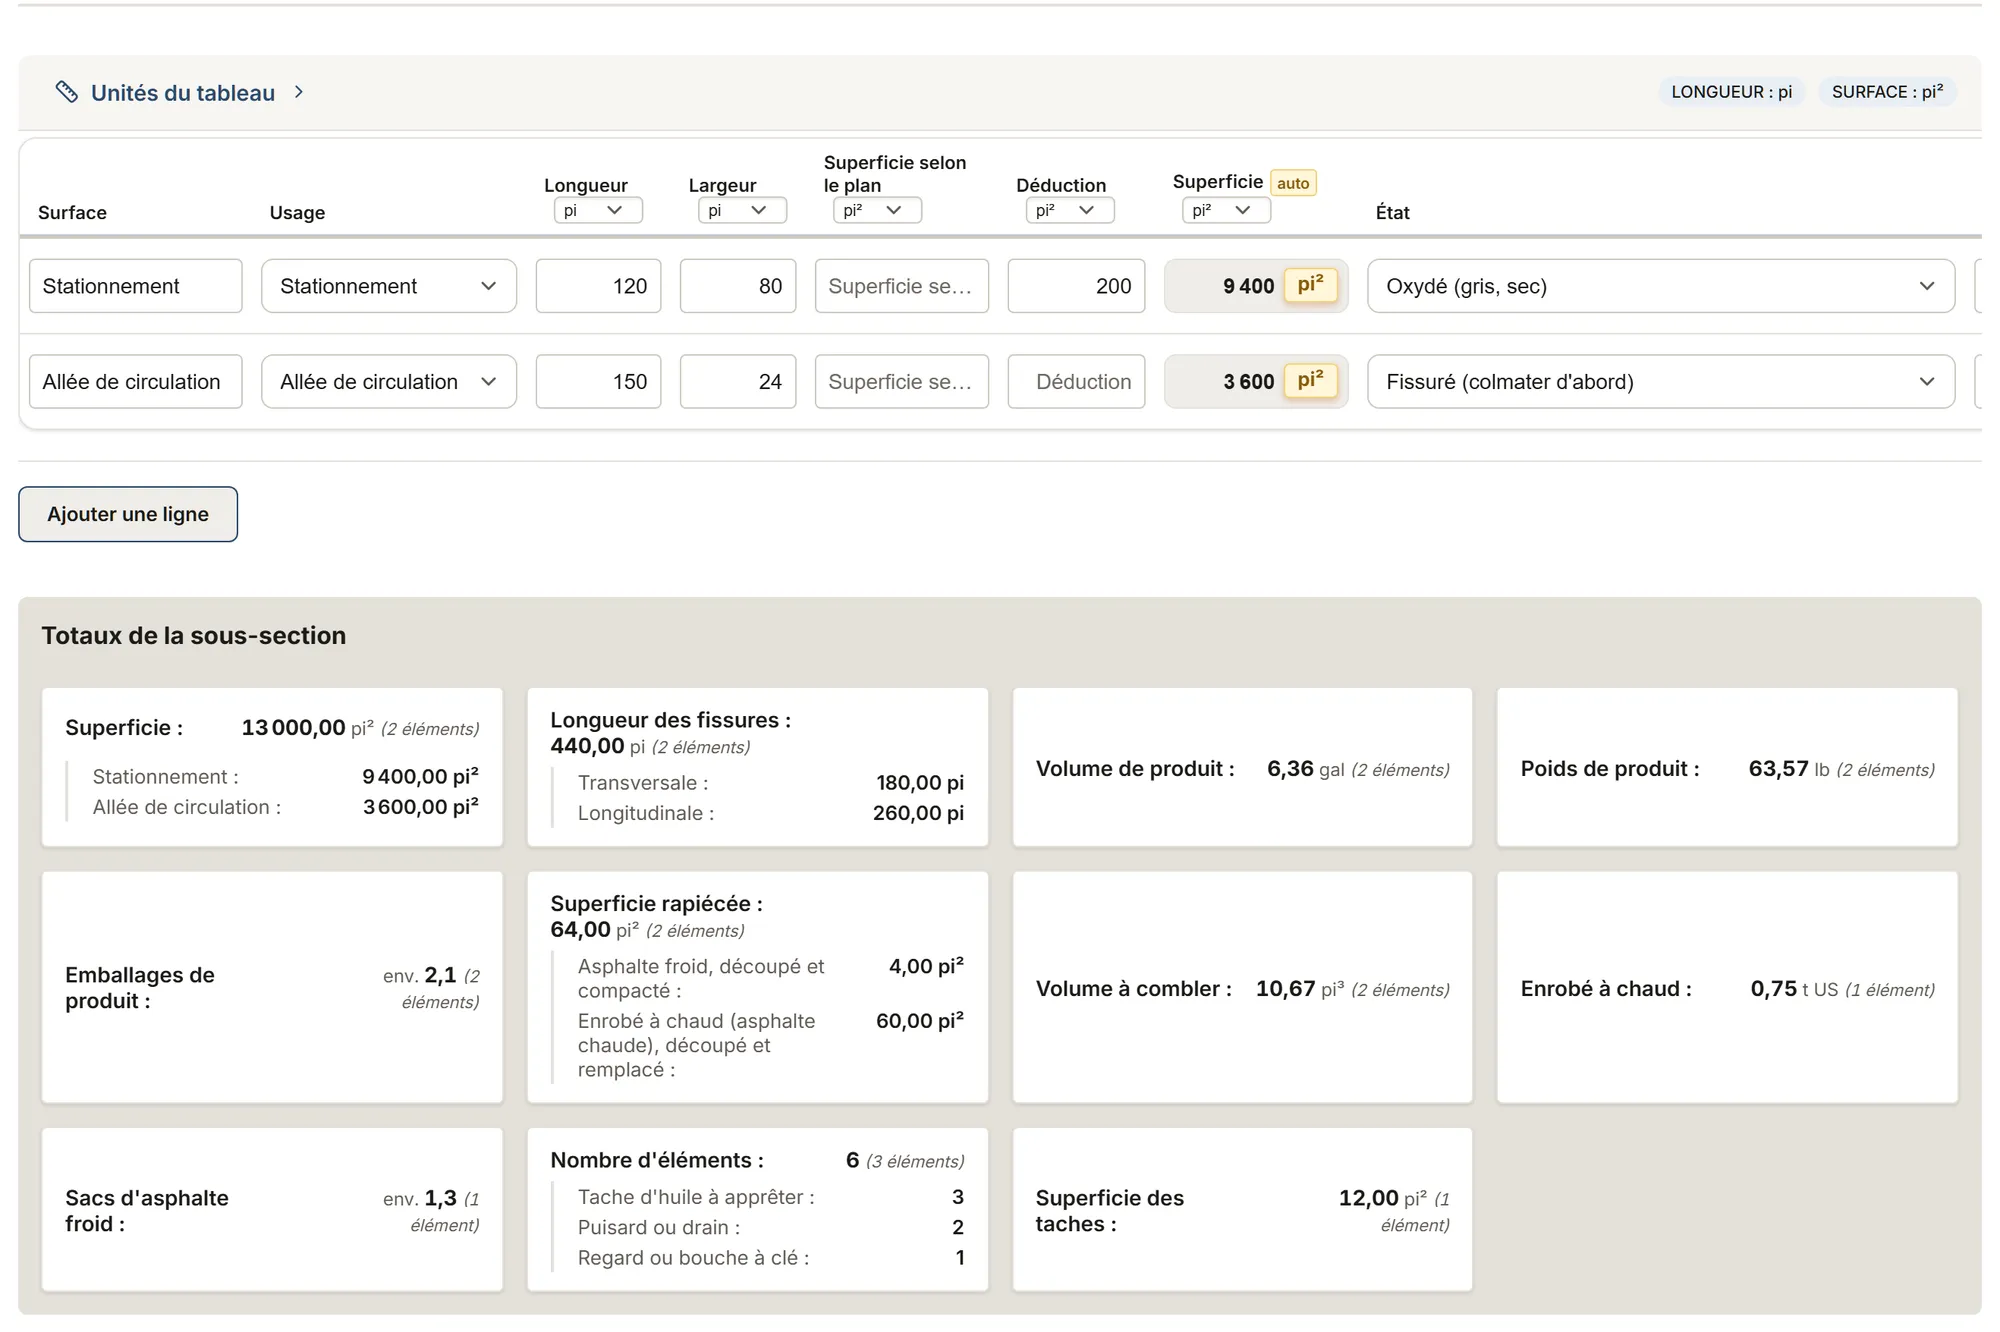Click the LONGUEUR : pi unit badge
Image resolution: width=2000 pixels, height=1332 pixels.
pos(1732,92)
